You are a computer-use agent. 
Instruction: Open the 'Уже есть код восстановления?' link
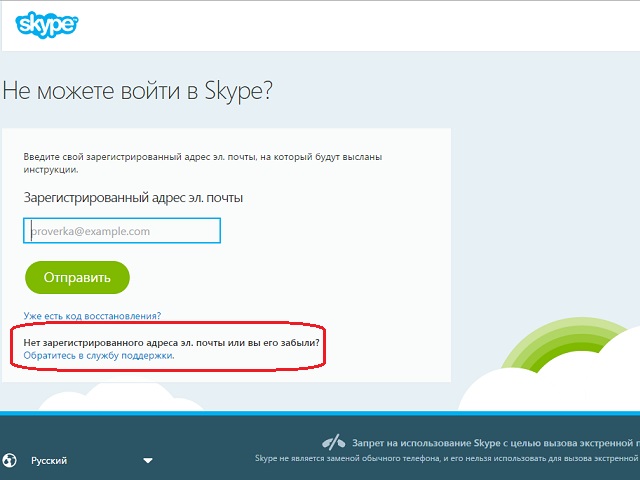click(x=92, y=316)
